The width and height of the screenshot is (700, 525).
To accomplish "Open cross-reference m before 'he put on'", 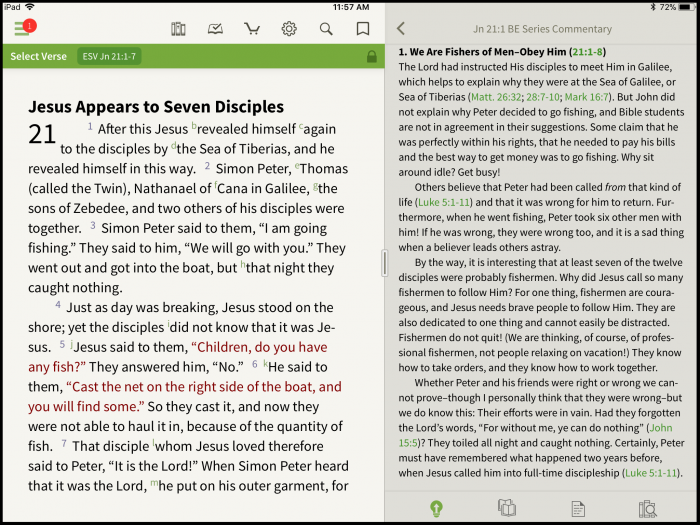I will tap(154, 483).
